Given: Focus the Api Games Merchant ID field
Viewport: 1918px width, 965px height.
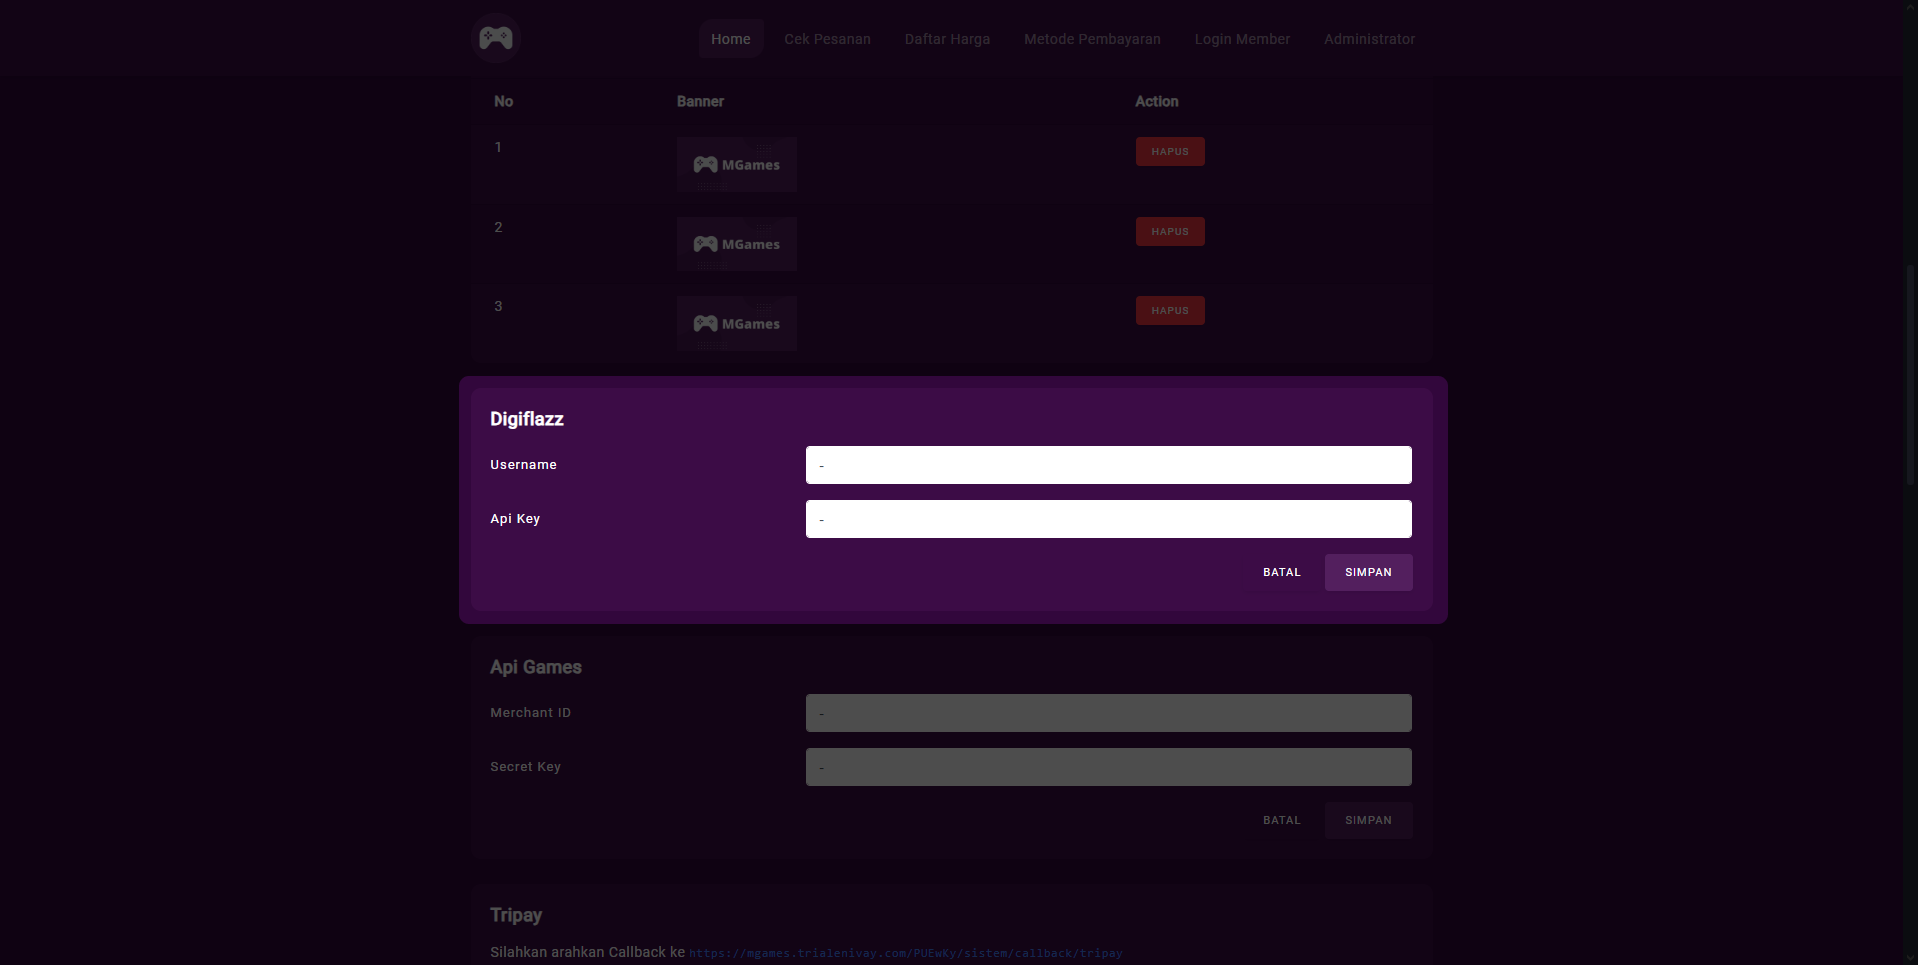Looking at the screenshot, I should 1109,713.
